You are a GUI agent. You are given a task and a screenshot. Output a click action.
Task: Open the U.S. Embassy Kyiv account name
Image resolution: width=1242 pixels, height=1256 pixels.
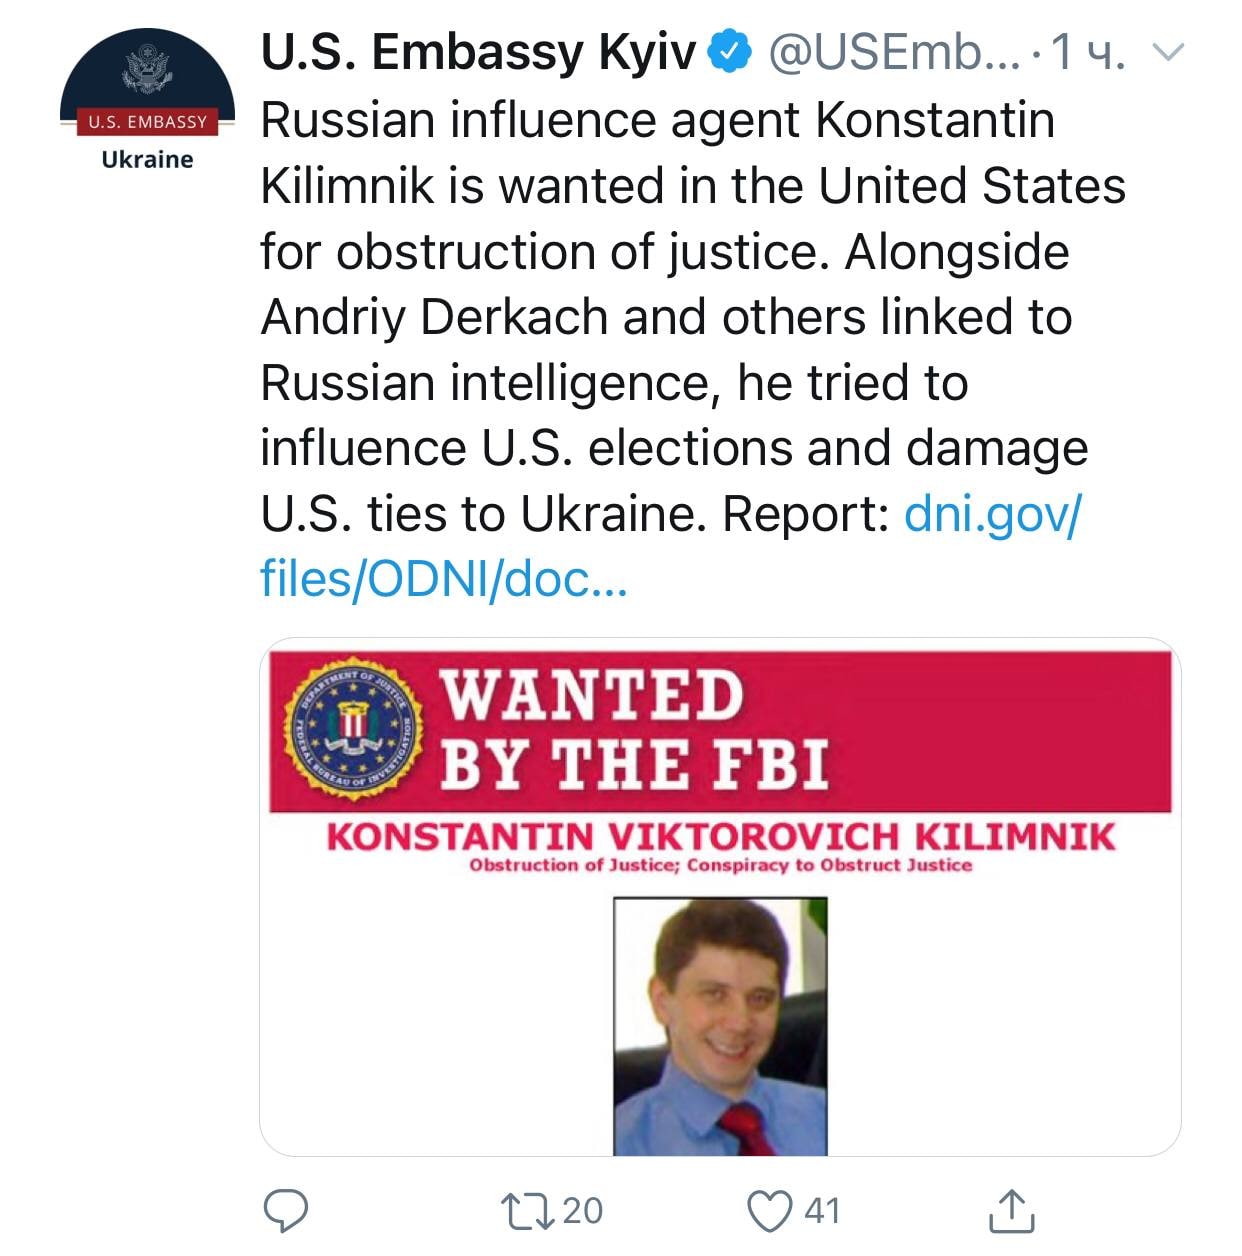click(477, 53)
